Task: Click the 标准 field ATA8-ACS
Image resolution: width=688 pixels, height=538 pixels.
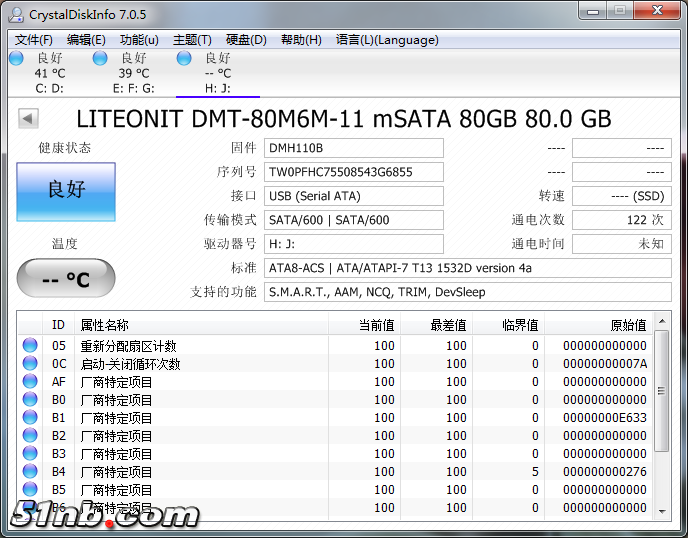Action: coord(468,268)
